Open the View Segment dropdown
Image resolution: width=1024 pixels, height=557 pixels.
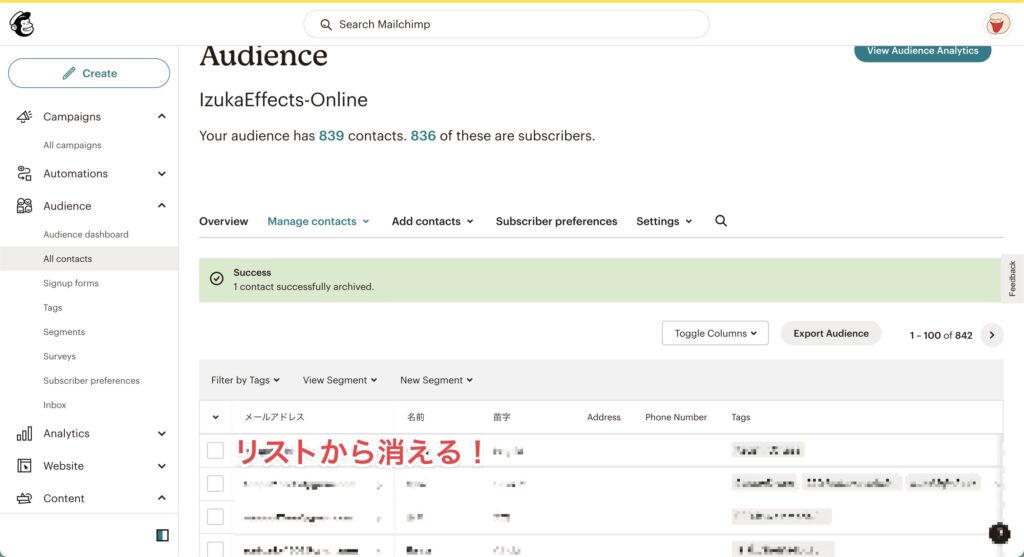(x=340, y=380)
